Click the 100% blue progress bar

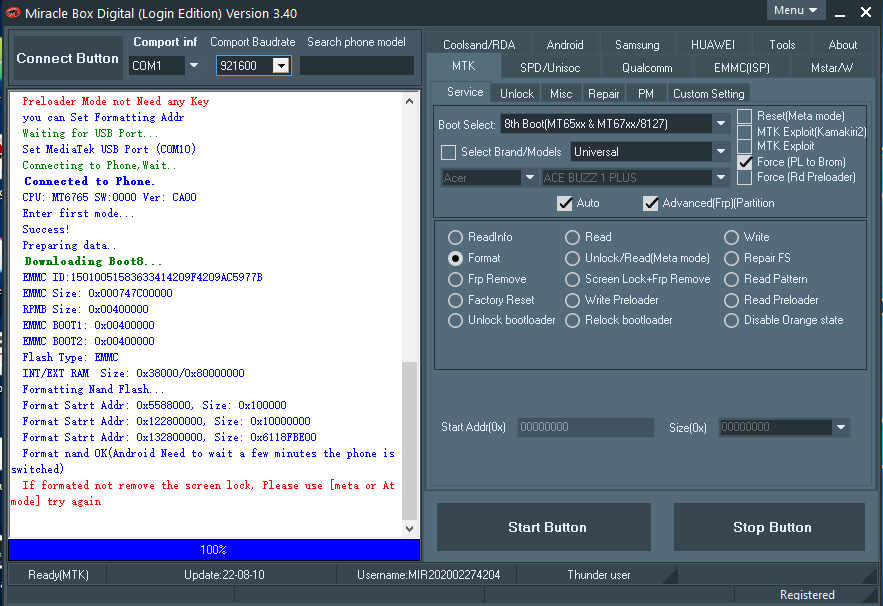tap(214, 550)
